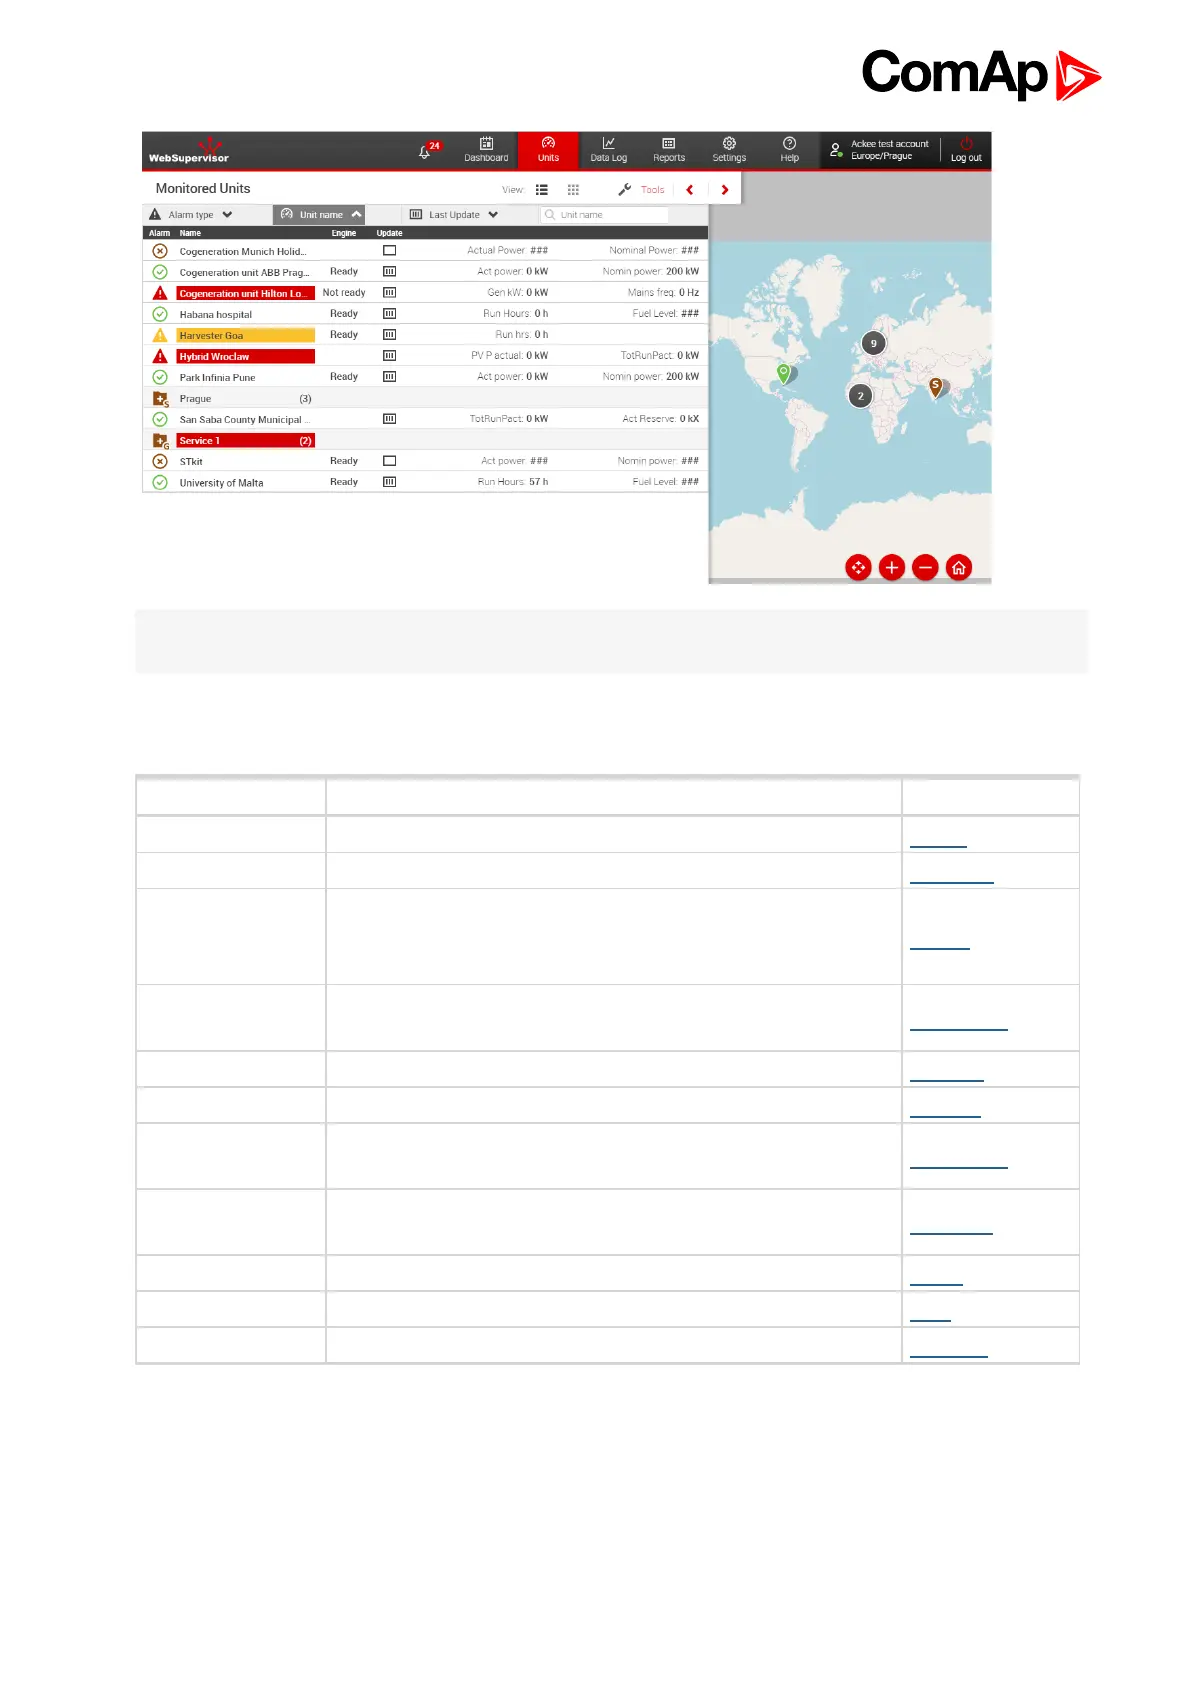Open the Dashboard tab
The height and width of the screenshot is (1684, 1191).
pyautogui.click(x=486, y=150)
